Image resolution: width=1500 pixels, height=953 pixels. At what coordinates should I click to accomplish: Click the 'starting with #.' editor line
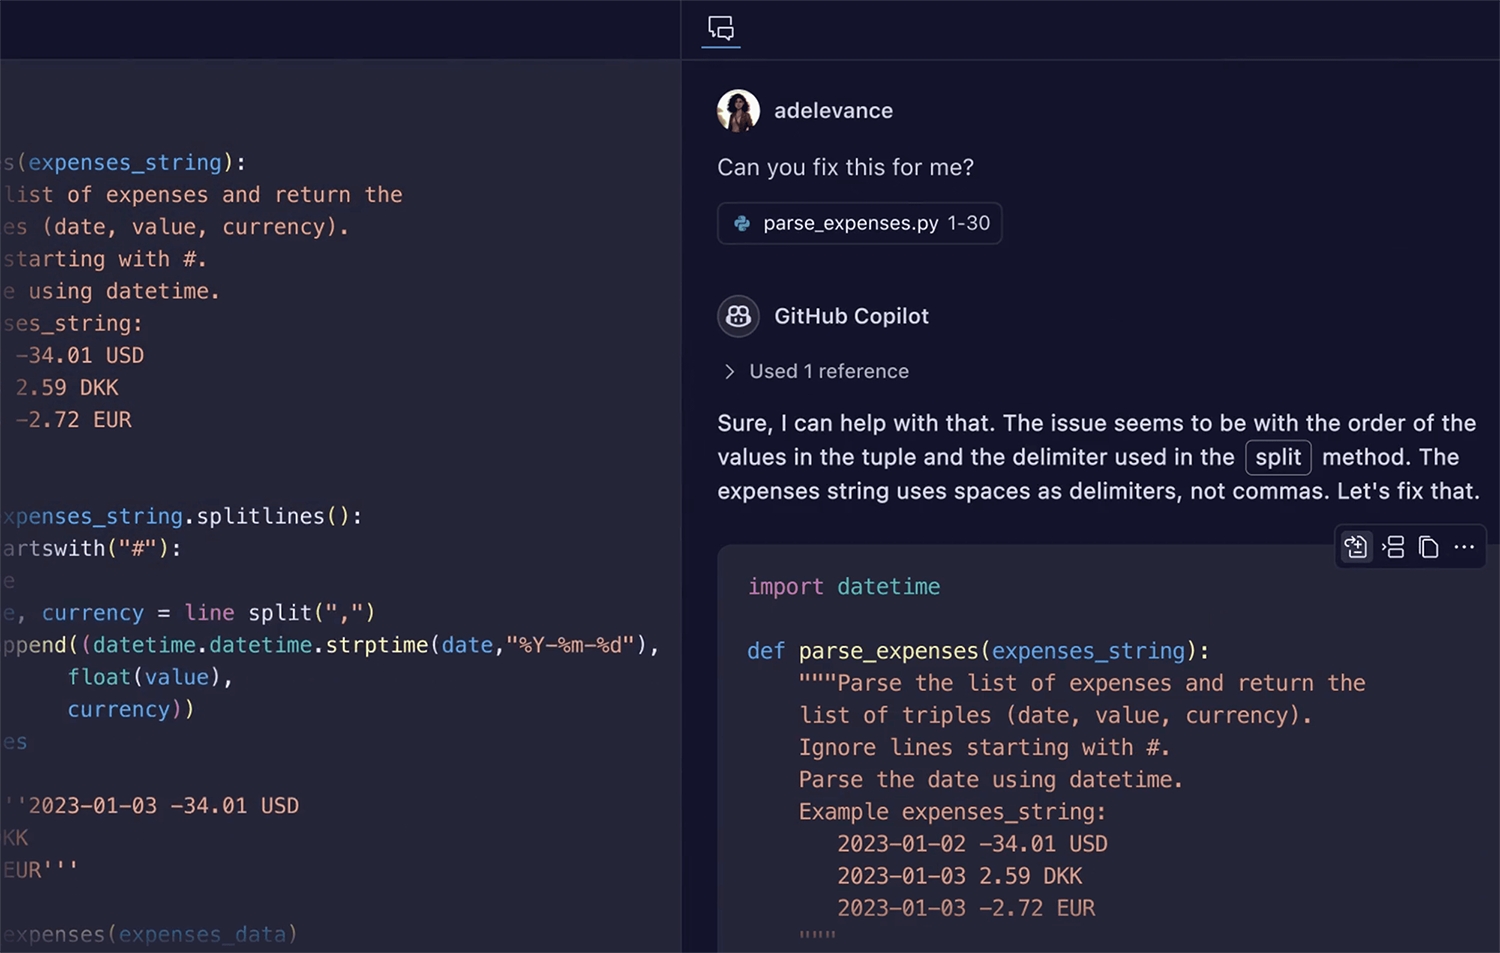104,259
